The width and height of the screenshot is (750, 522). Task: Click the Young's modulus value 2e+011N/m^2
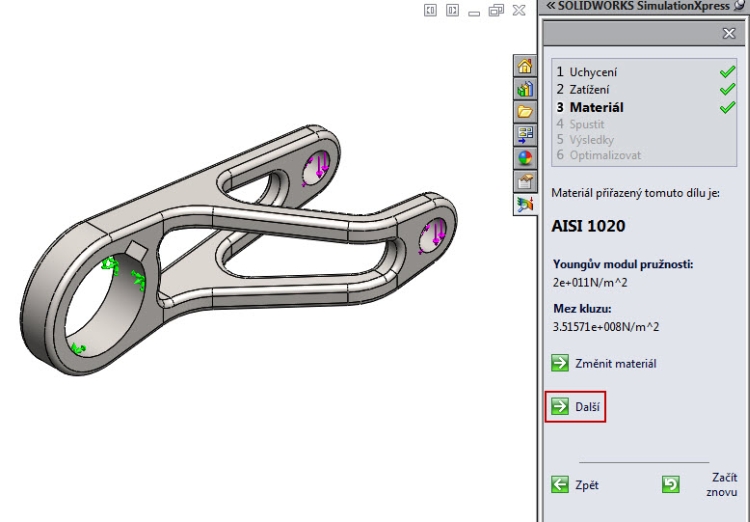click(x=590, y=283)
